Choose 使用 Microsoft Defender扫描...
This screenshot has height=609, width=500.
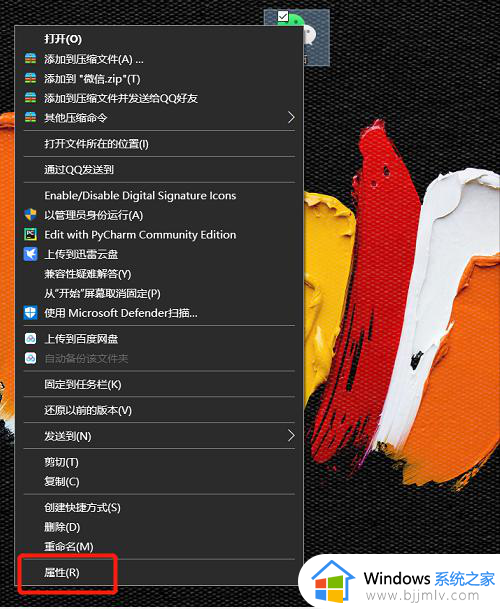159,313
